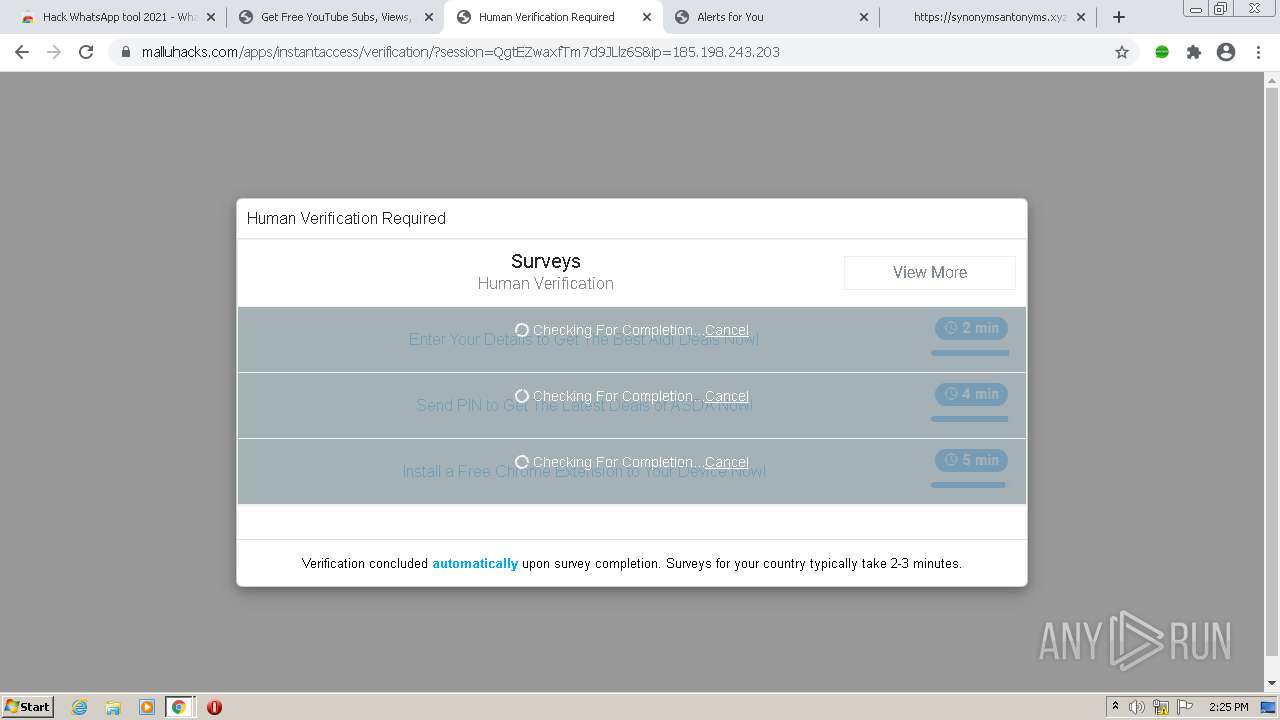Click progress bar under 5 min badge

pyautogui.click(x=968, y=485)
